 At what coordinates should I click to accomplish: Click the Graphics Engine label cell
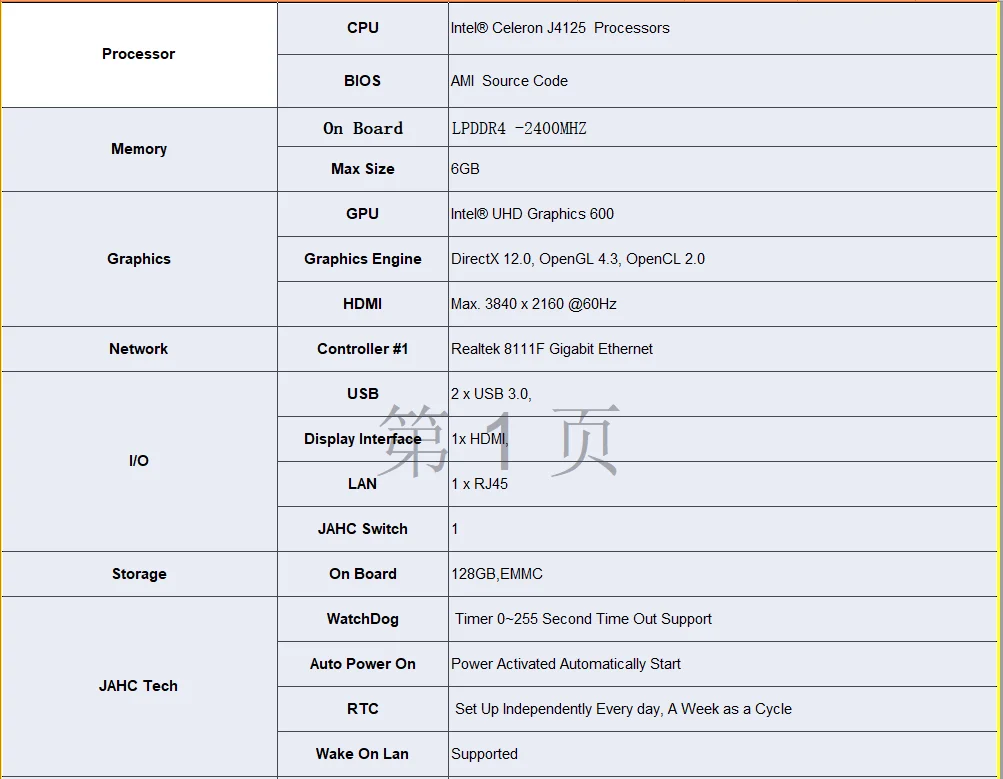click(362, 259)
